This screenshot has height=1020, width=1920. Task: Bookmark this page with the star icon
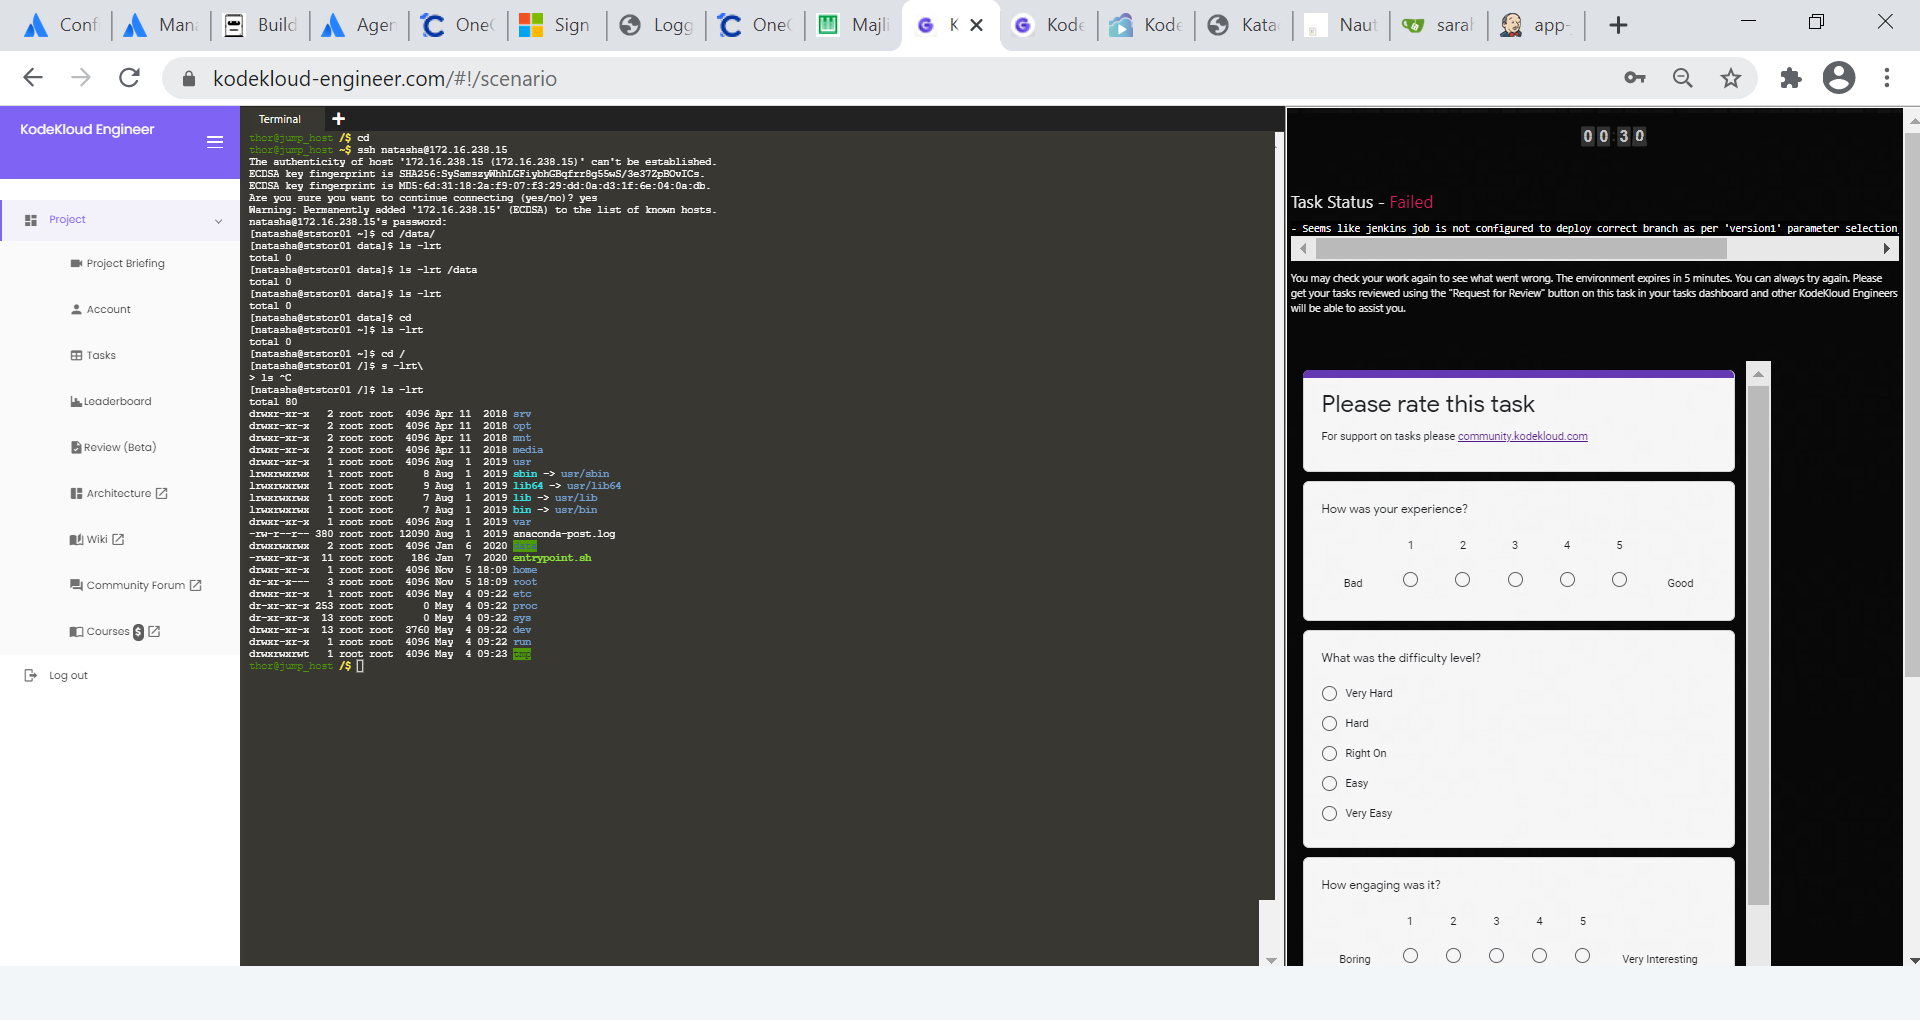[1731, 78]
